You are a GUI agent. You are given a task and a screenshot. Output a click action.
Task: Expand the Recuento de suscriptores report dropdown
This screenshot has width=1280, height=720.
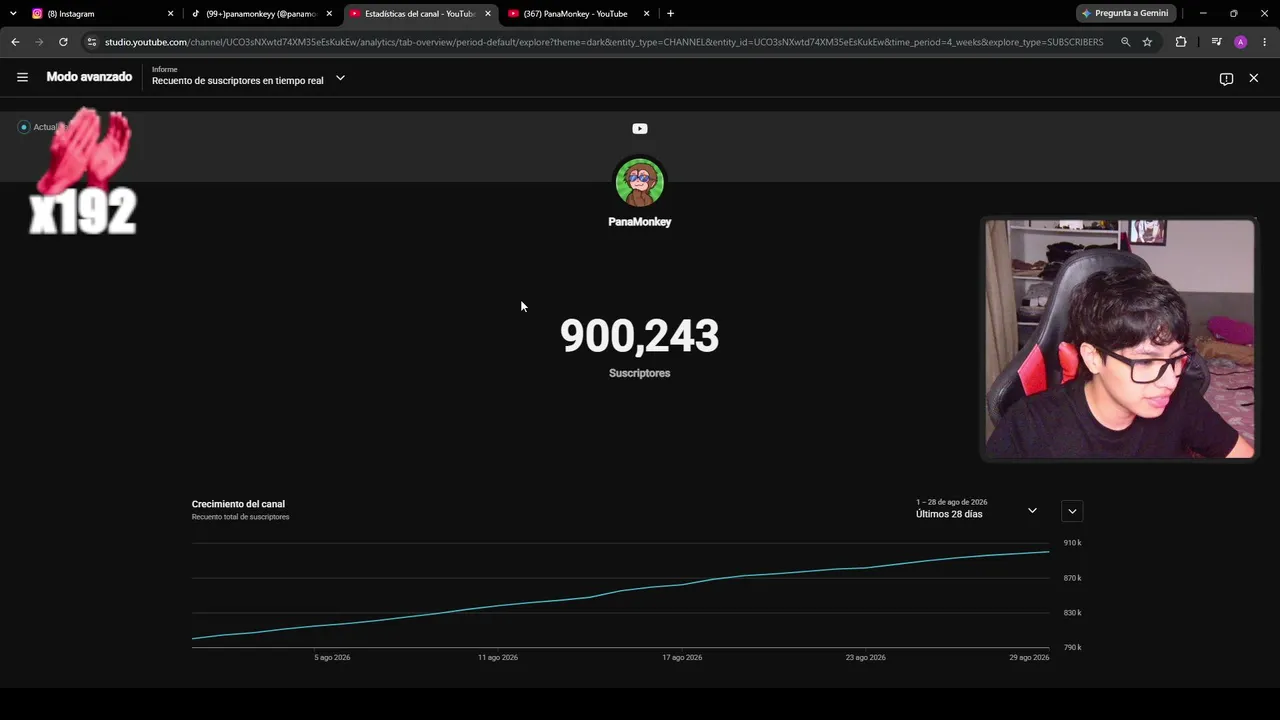tap(340, 78)
